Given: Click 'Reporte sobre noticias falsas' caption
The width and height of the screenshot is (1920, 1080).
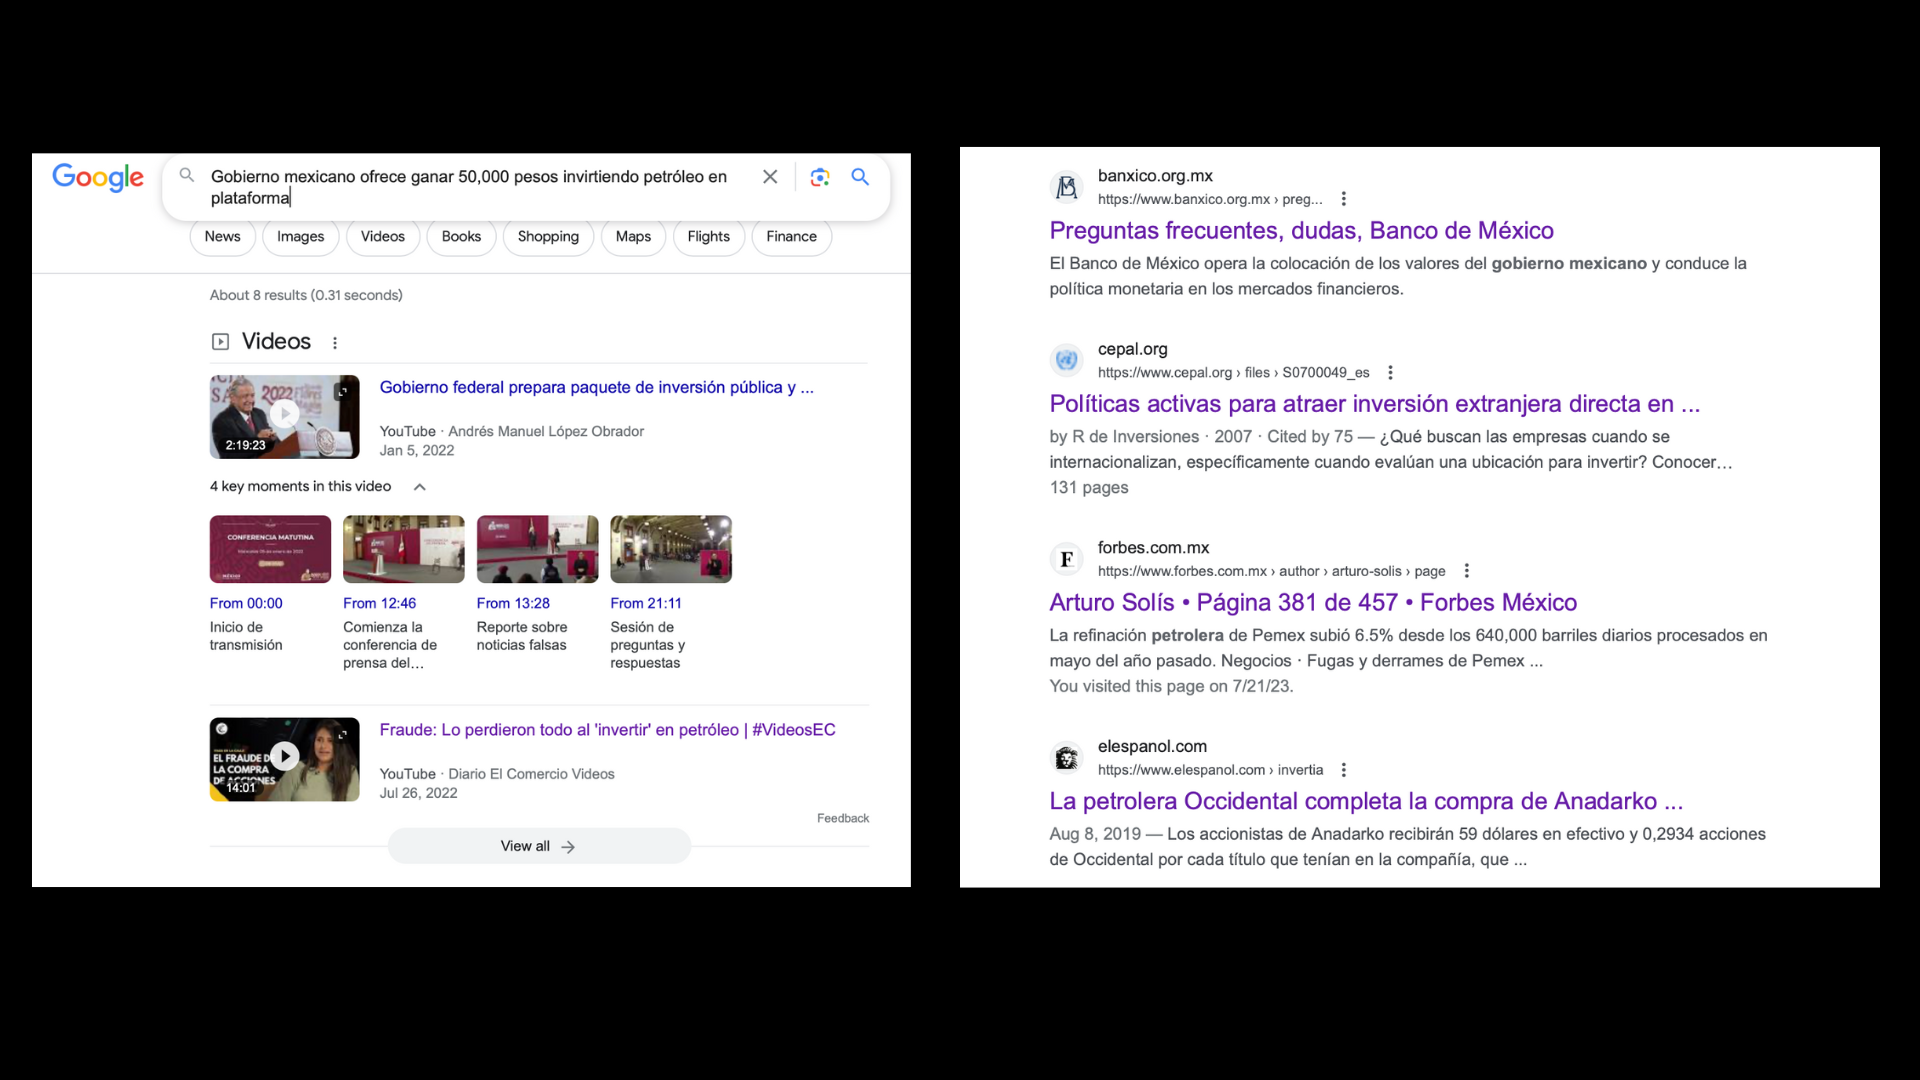Looking at the screenshot, I should [x=522, y=636].
